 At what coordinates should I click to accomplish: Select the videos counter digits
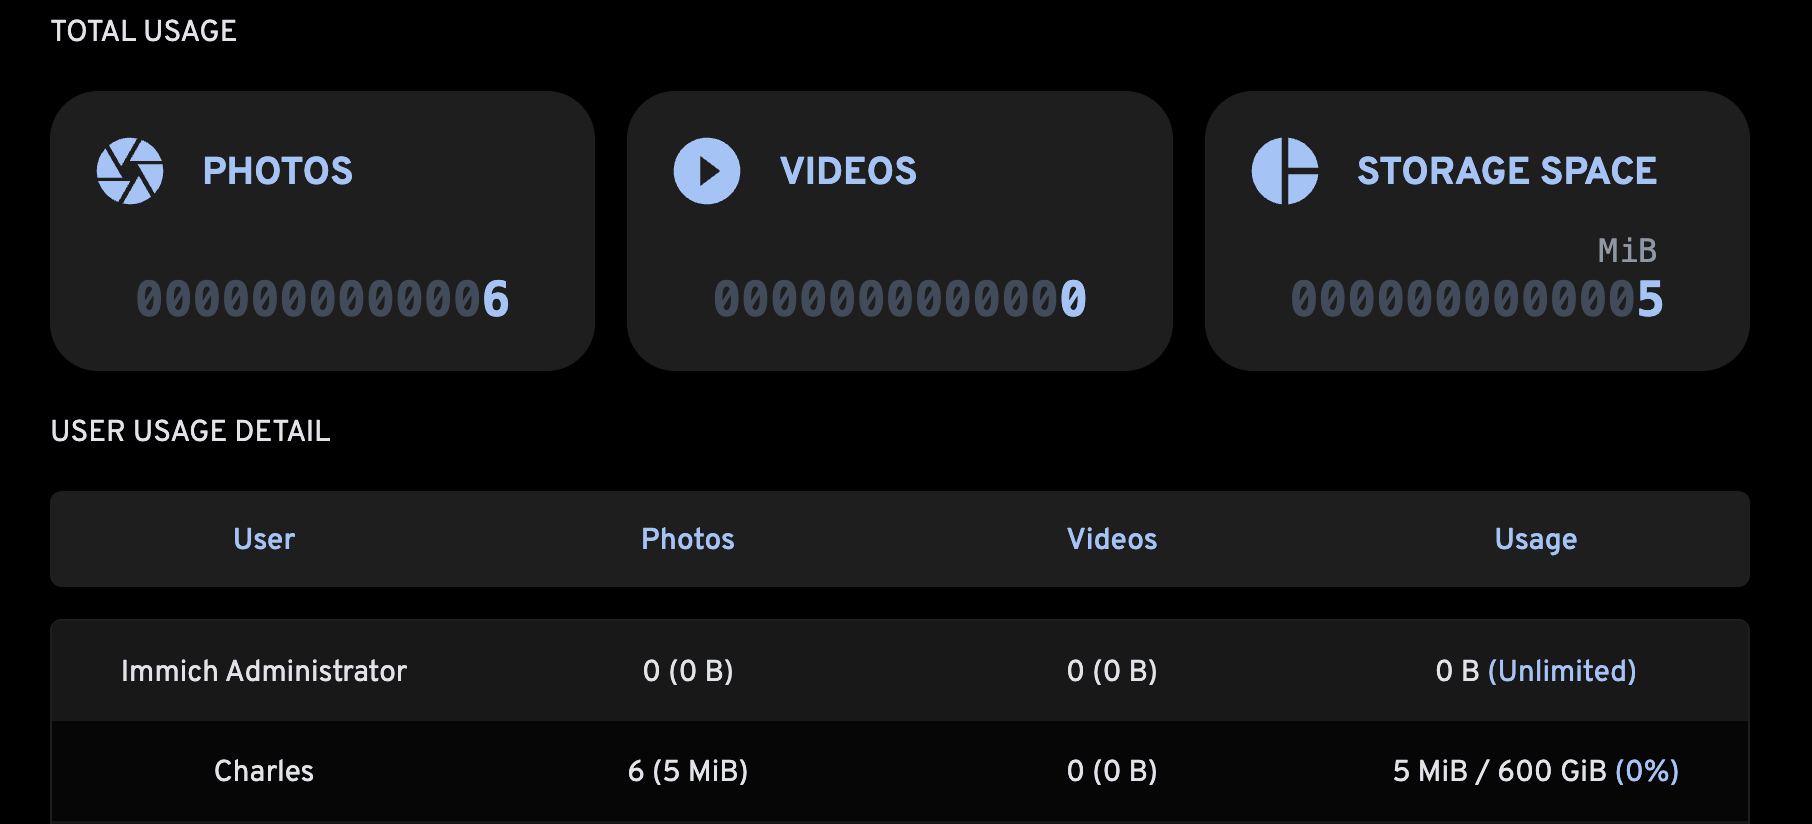(x=900, y=299)
